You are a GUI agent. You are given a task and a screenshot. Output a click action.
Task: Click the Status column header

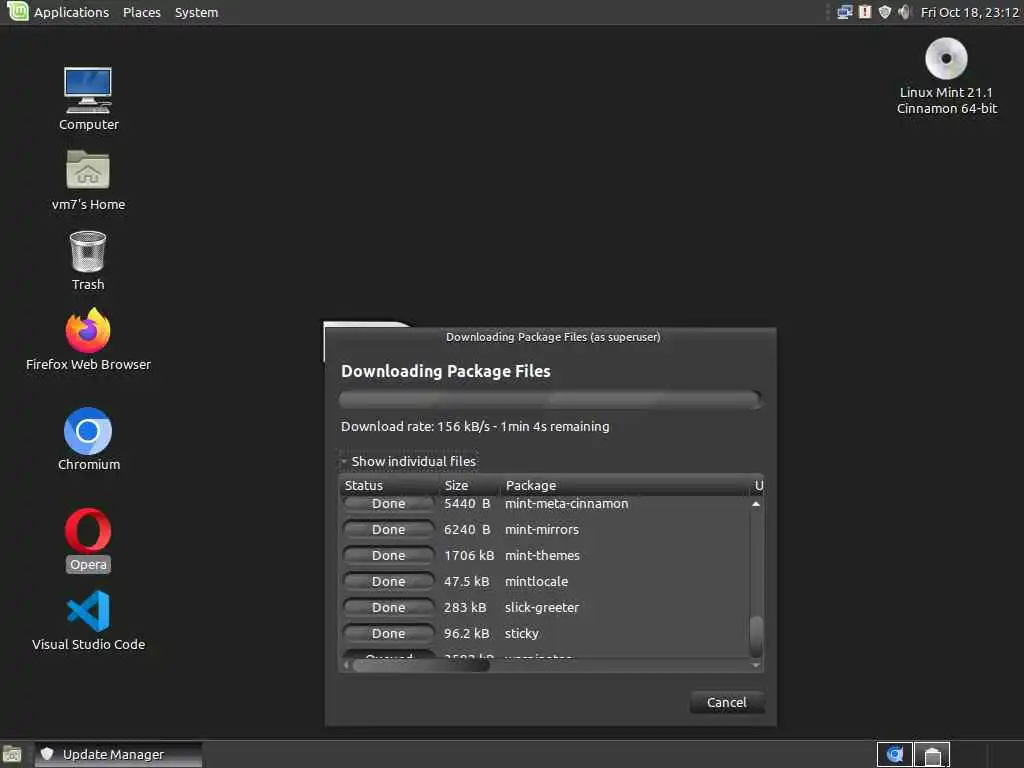coord(389,485)
